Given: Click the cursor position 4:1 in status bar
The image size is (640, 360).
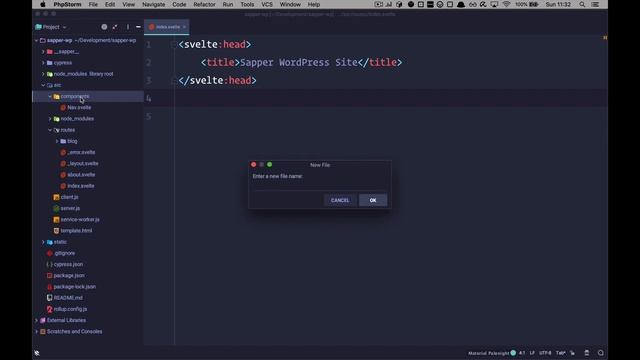Looking at the screenshot, I should click(x=522, y=353).
